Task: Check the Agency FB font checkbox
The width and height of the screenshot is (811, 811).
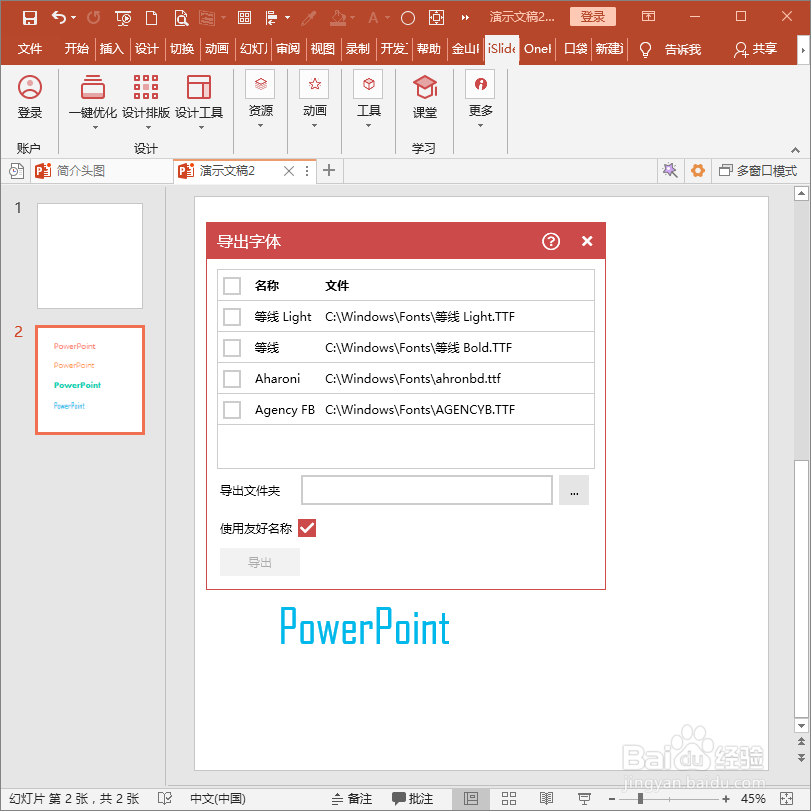Action: [232, 410]
